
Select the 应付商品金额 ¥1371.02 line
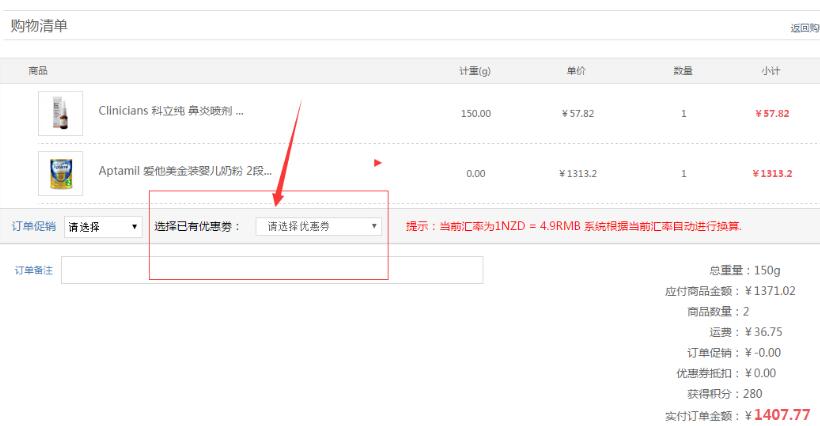point(730,291)
